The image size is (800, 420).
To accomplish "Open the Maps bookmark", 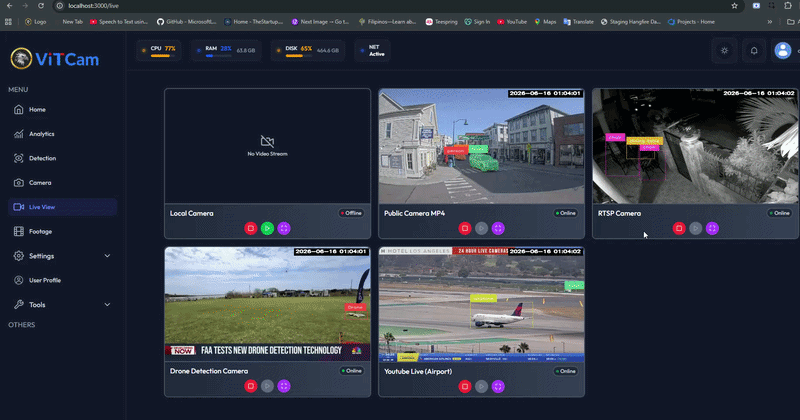I will [545, 22].
